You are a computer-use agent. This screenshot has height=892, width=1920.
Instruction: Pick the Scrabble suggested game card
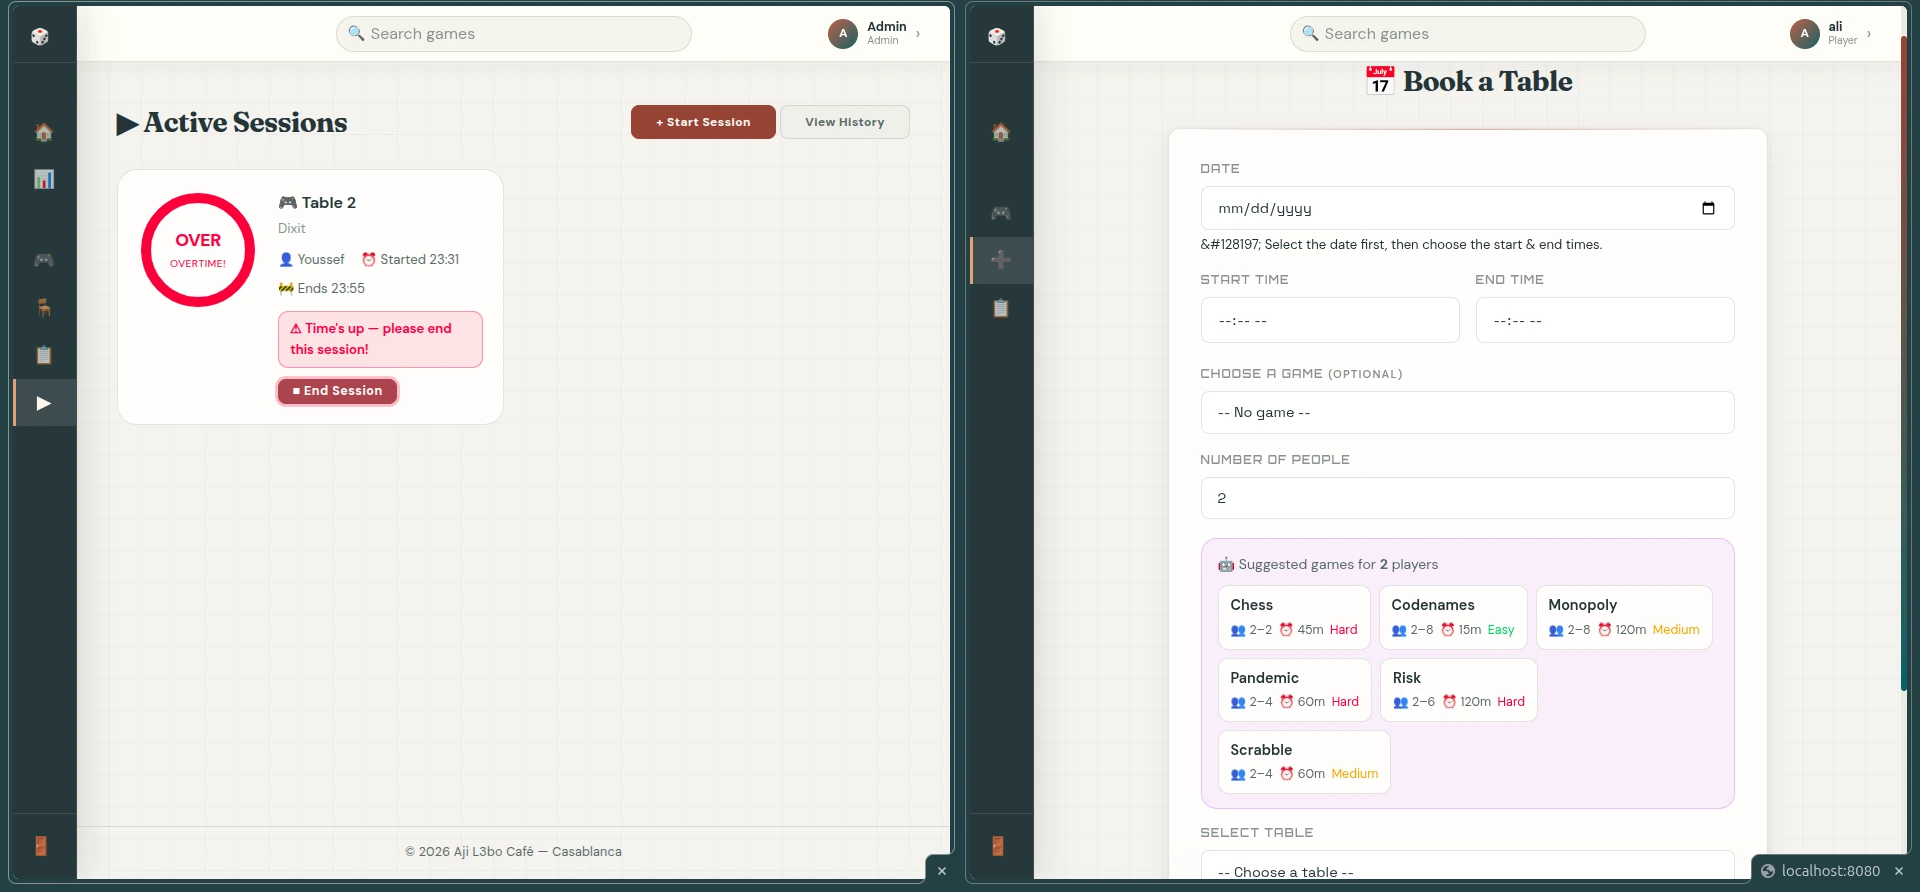point(1304,761)
